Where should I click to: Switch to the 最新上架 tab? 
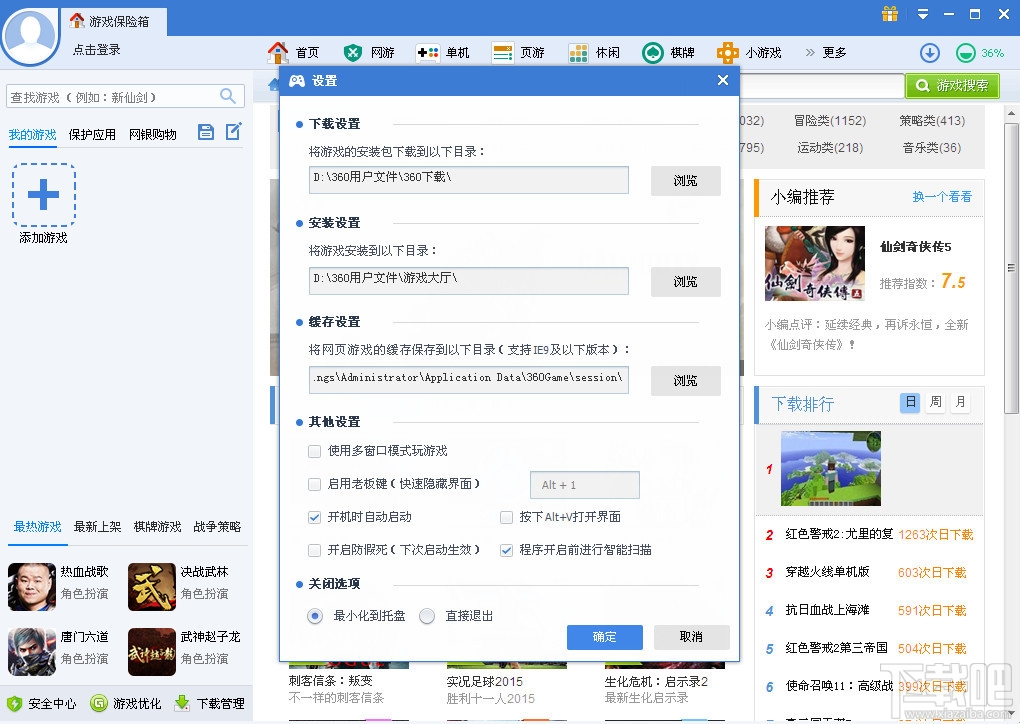point(97,527)
